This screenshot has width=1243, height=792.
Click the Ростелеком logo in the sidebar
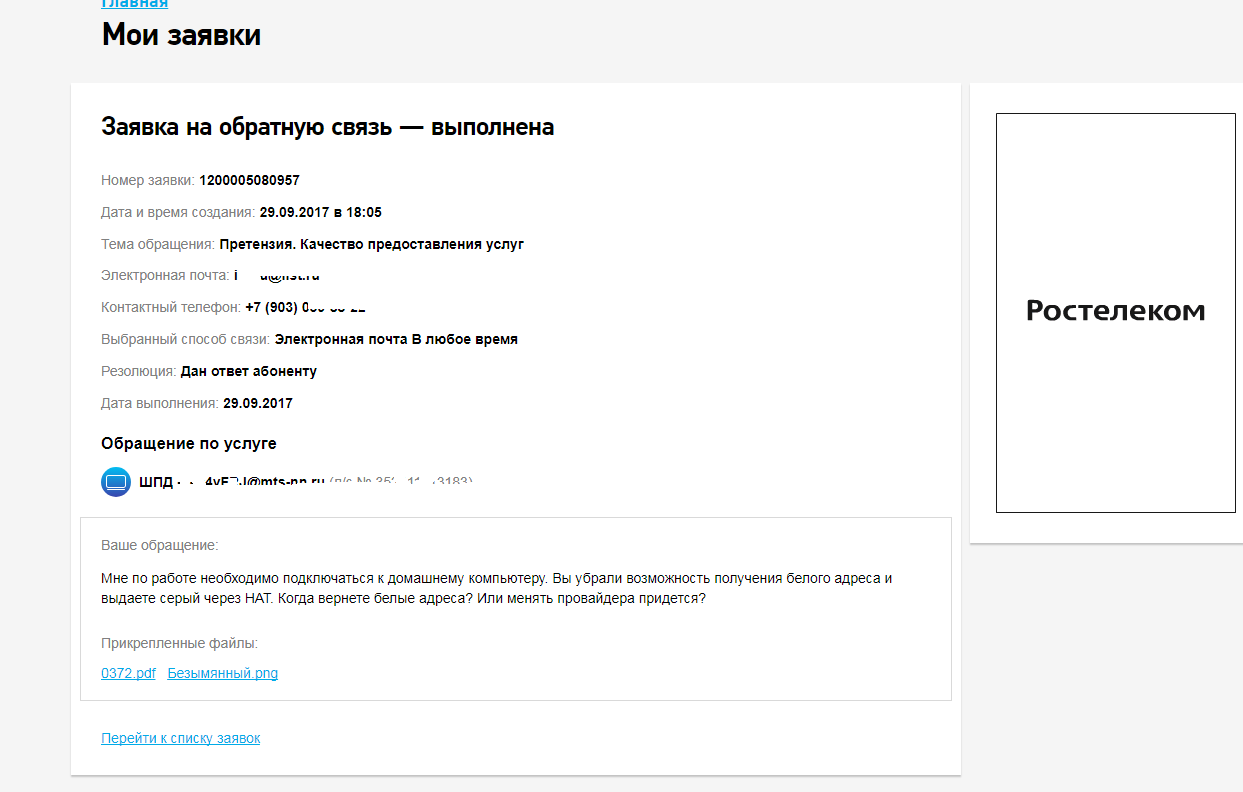click(x=1114, y=311)
